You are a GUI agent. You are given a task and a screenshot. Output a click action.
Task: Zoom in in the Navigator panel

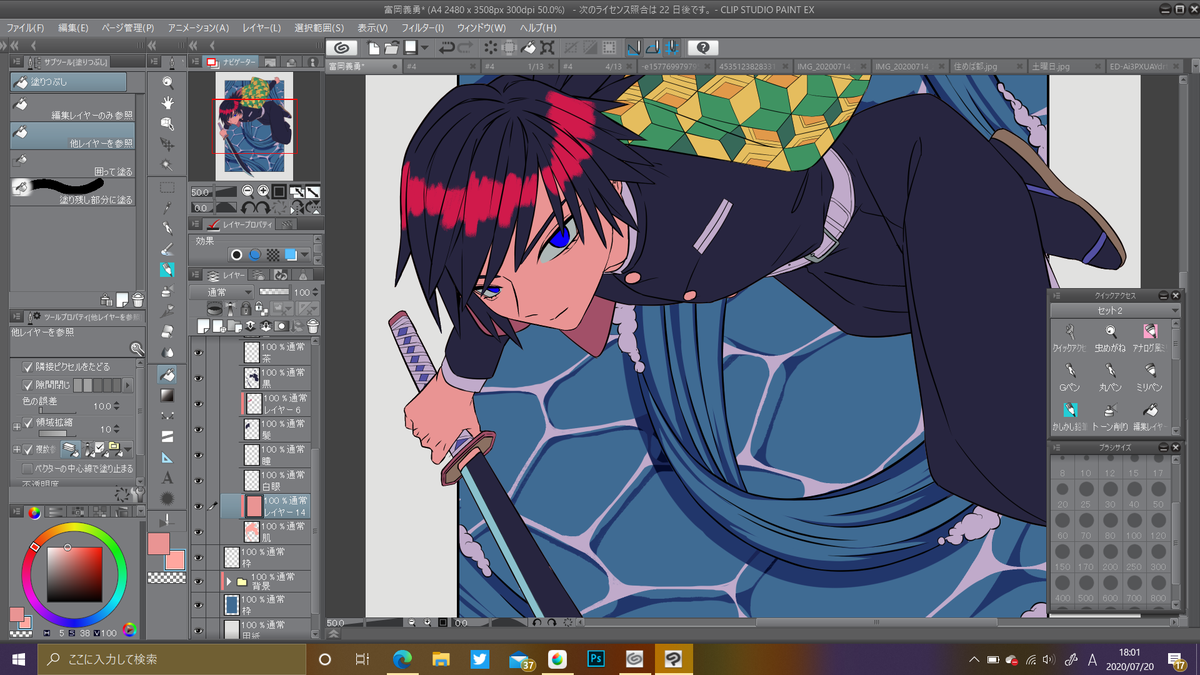coord(263,191)
